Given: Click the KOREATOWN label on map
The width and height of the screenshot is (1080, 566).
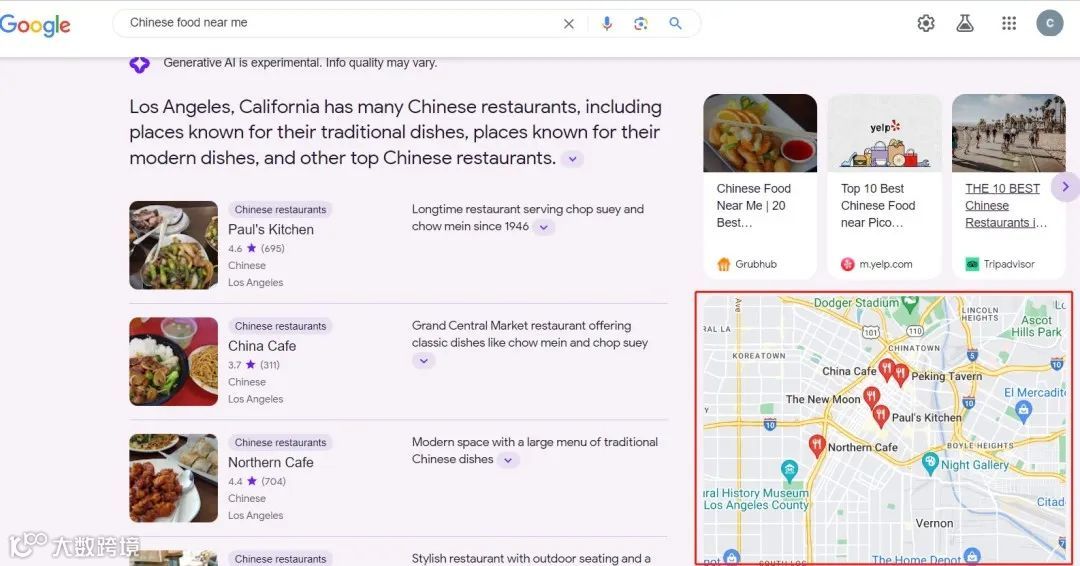Looking at the screenshot, I should click(x=758, y=356).
